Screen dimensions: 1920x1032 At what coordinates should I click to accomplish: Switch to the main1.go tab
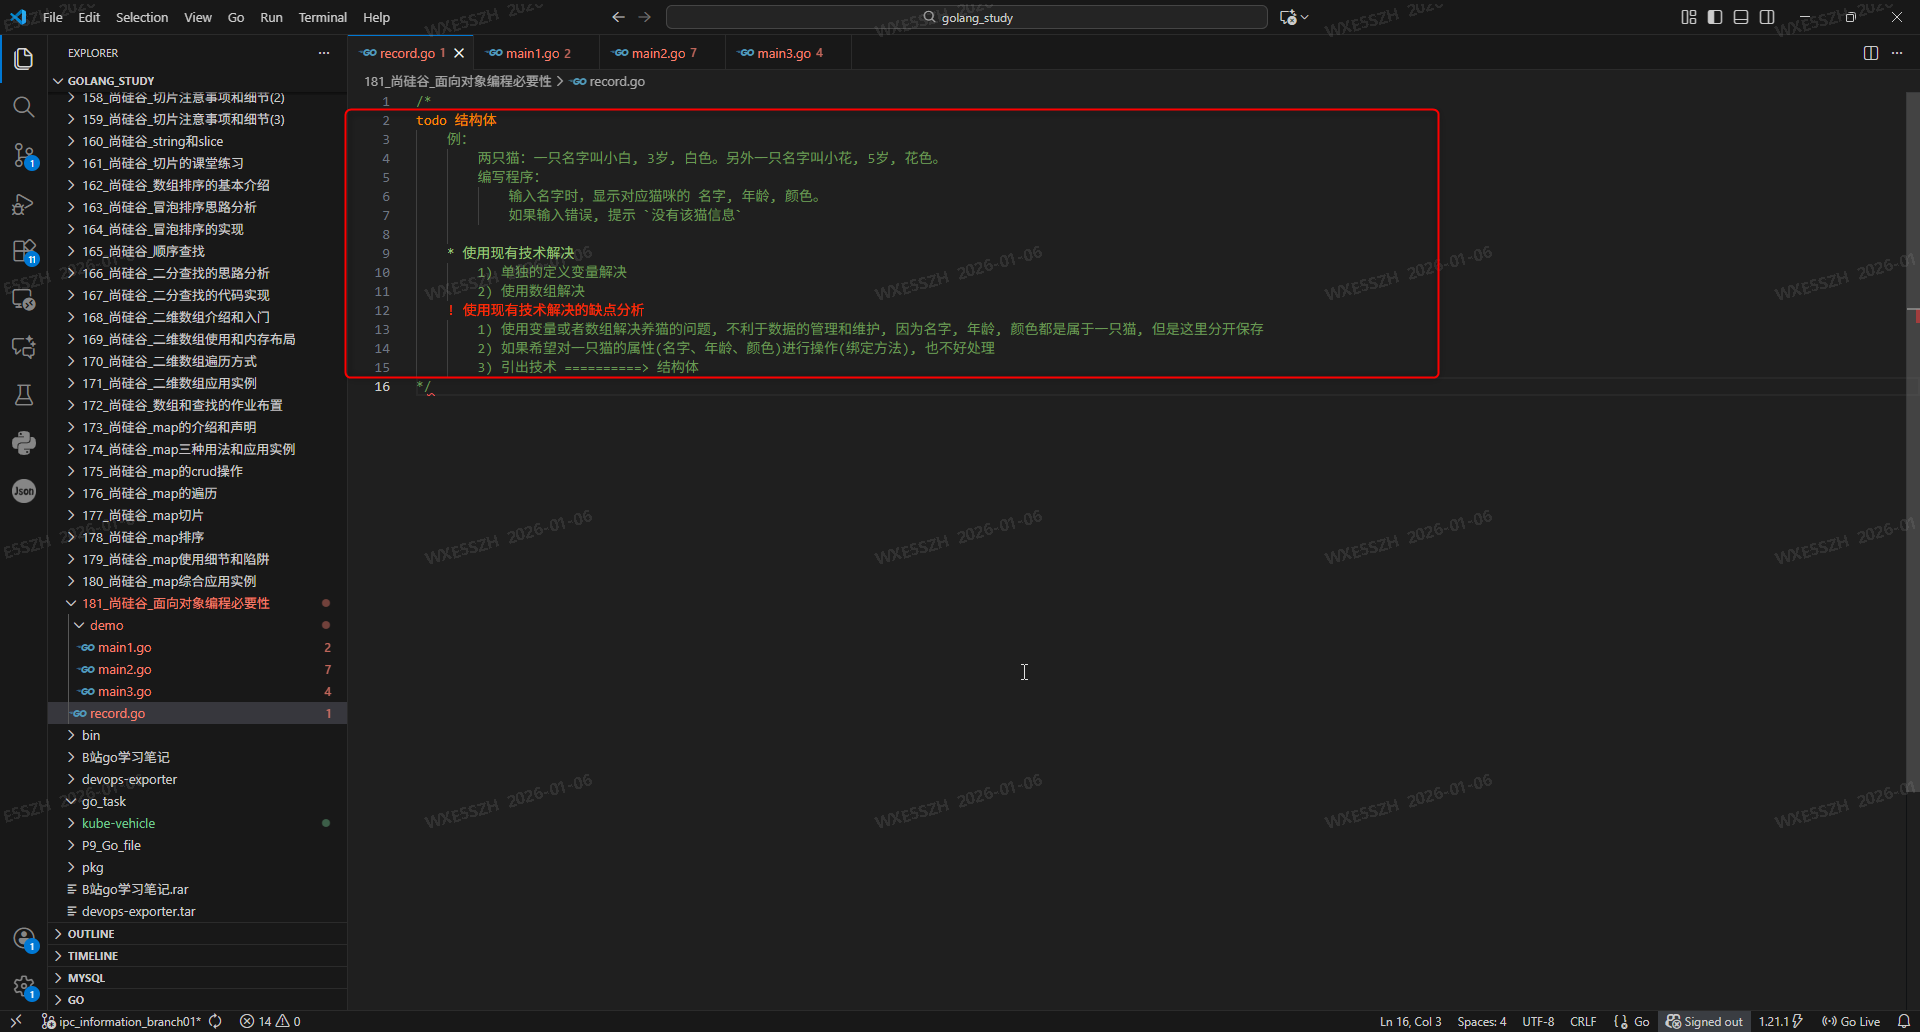coord(538,53)
